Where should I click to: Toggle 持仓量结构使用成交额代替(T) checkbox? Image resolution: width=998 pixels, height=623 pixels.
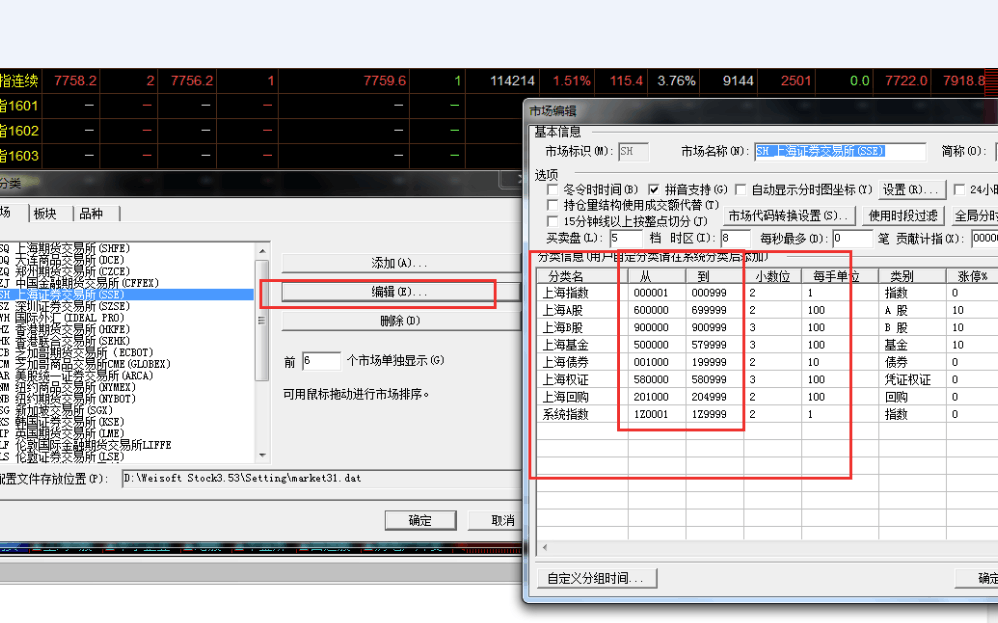coord(552,205)
